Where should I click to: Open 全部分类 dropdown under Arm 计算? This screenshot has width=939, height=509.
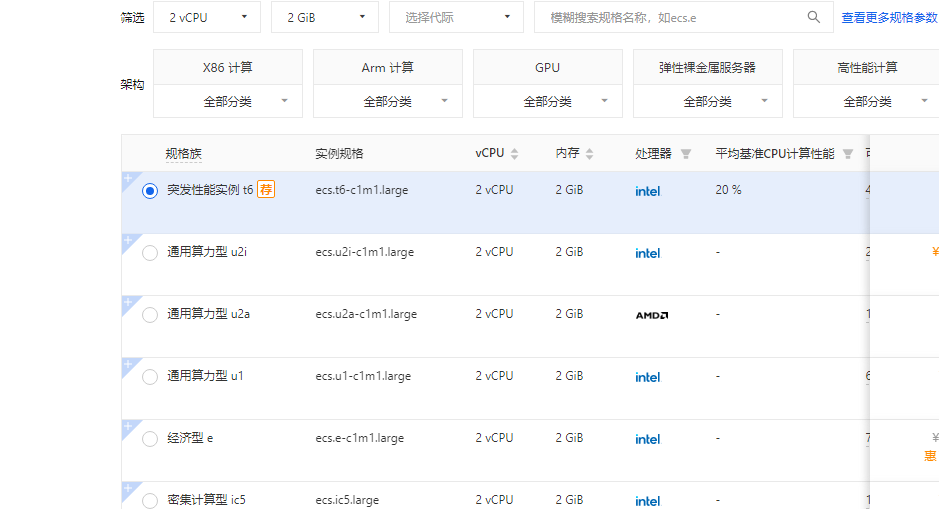[388, 101]
